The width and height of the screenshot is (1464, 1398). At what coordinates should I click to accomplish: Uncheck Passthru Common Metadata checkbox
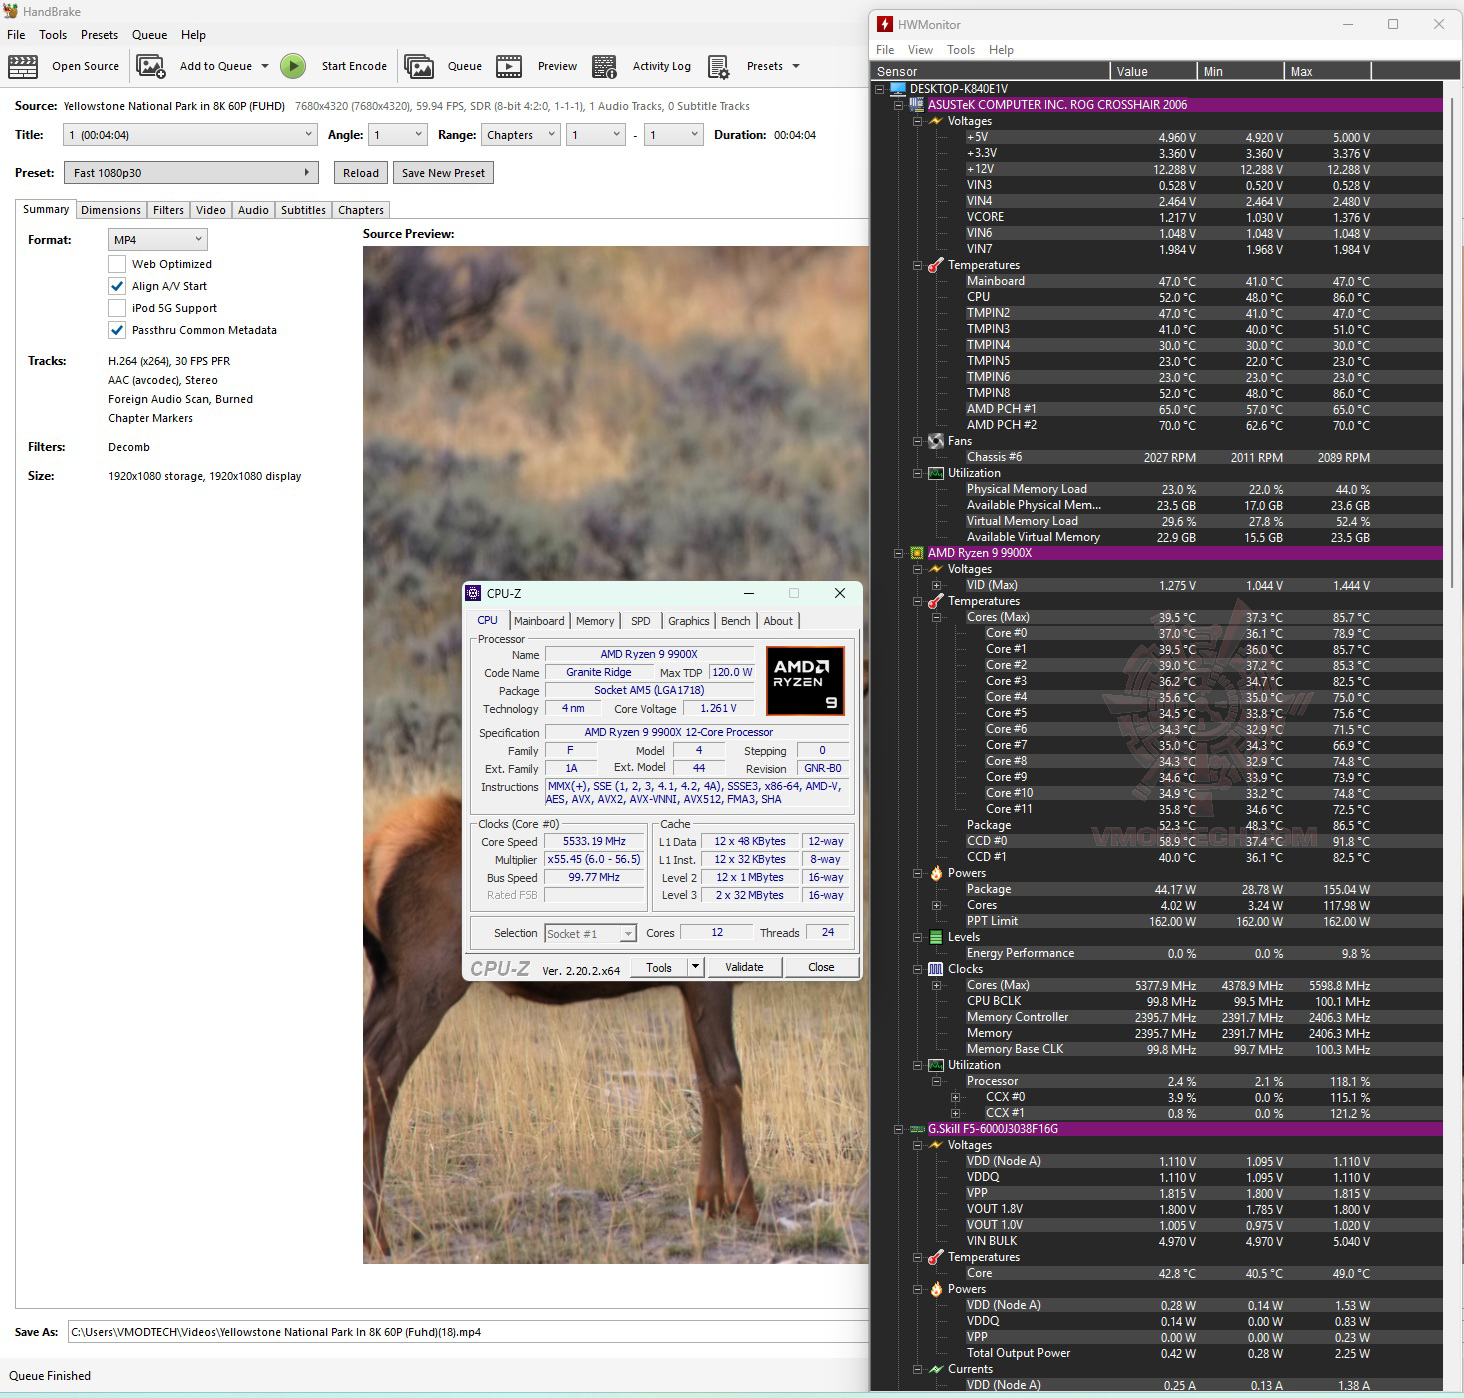(x=117, y=330)
